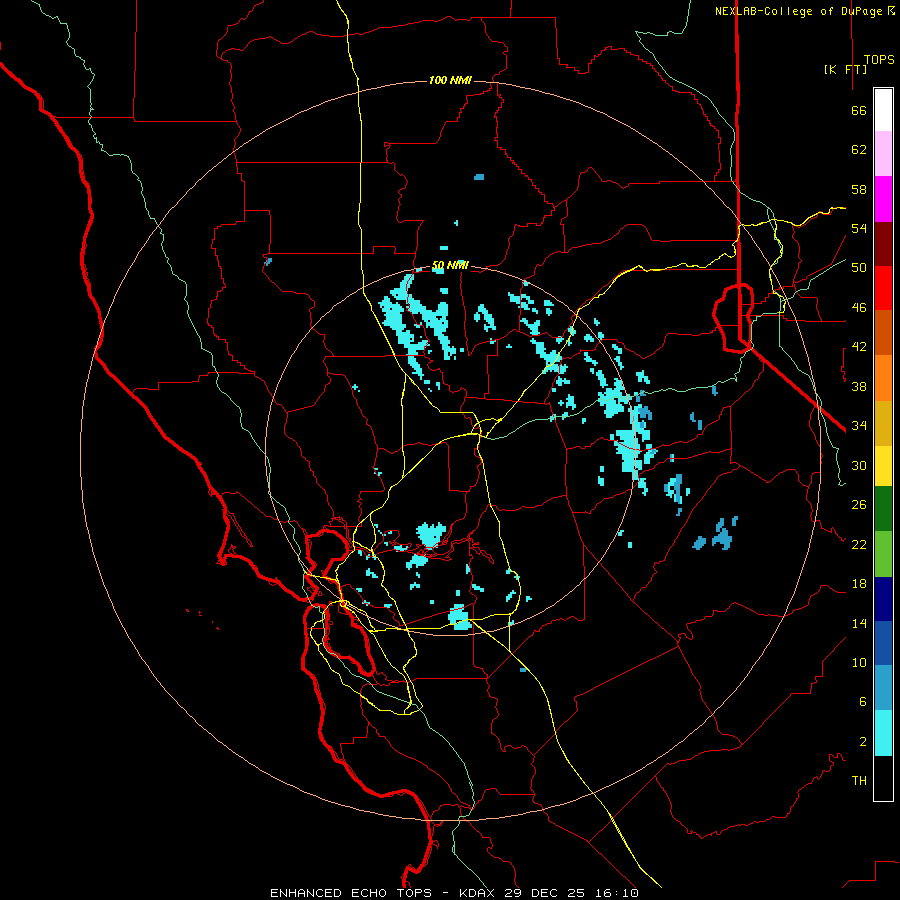900x900 pixels.
Task: Click the "18" legend value
Action: (x=859, y=584)
